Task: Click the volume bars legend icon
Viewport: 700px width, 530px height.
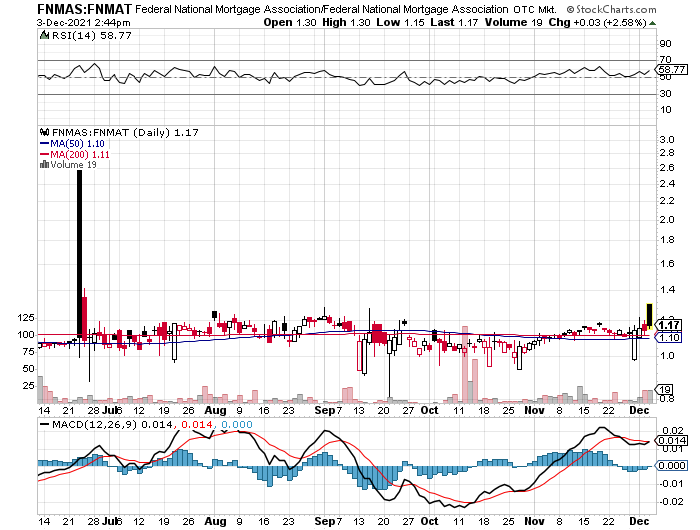Action: [44, 165]
